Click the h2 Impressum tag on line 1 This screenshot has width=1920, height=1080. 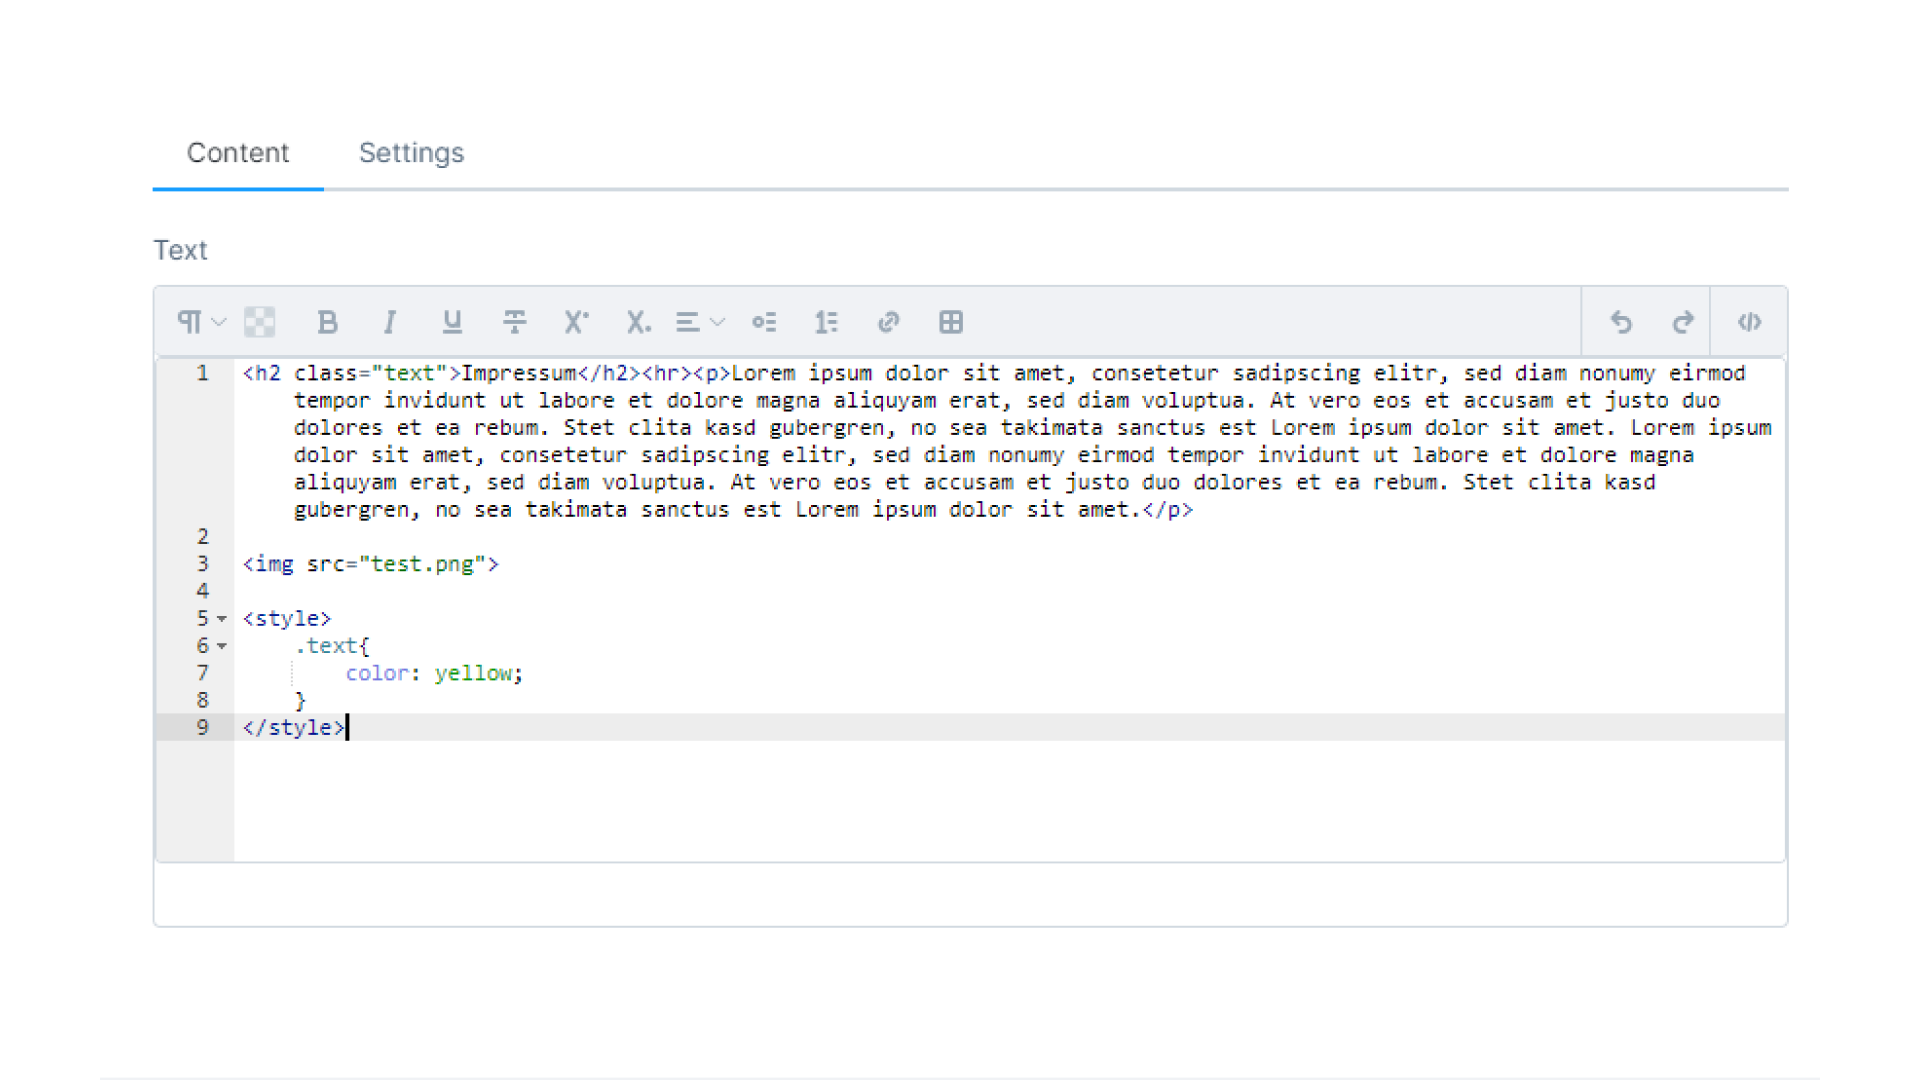[x=441, y=373]
